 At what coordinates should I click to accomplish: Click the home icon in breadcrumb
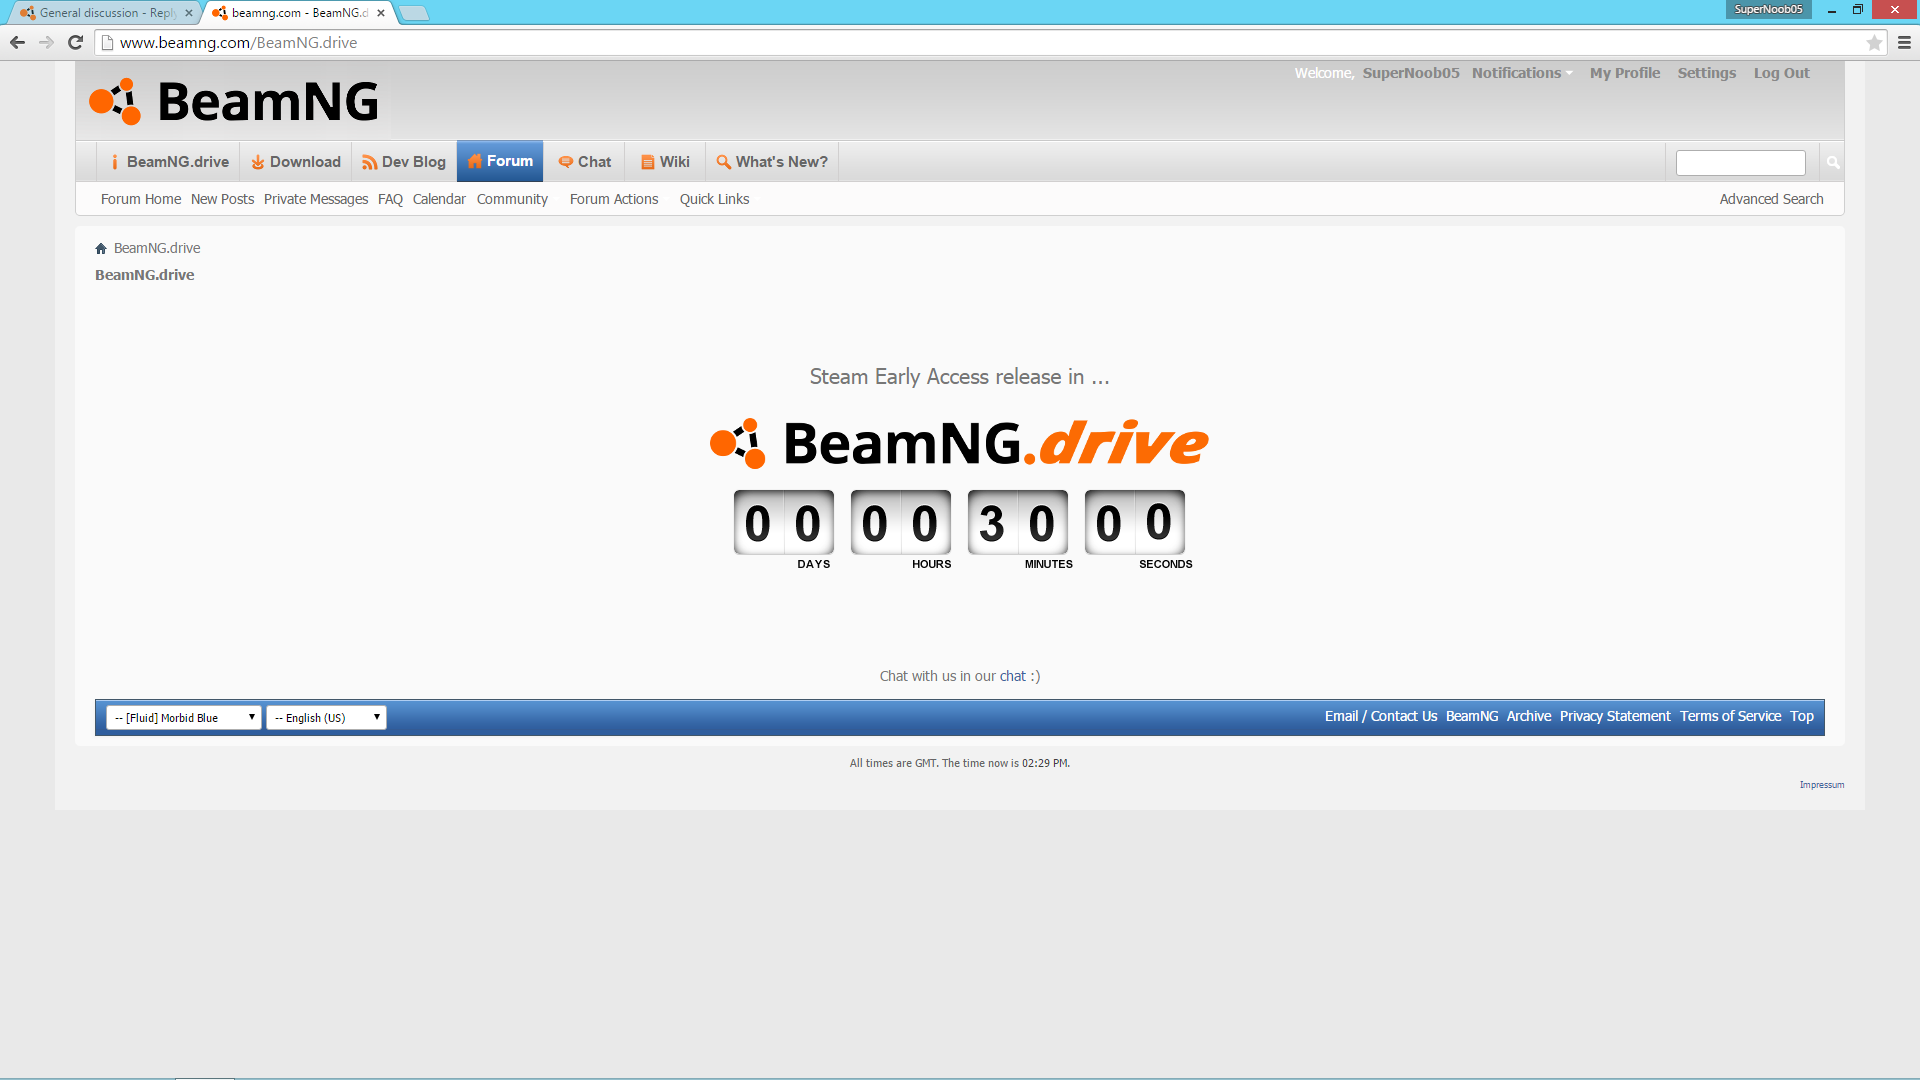pos(100,248)
